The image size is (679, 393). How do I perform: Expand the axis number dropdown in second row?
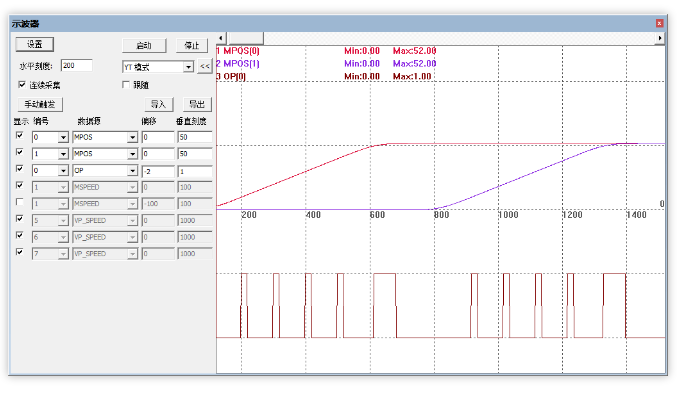63,154
